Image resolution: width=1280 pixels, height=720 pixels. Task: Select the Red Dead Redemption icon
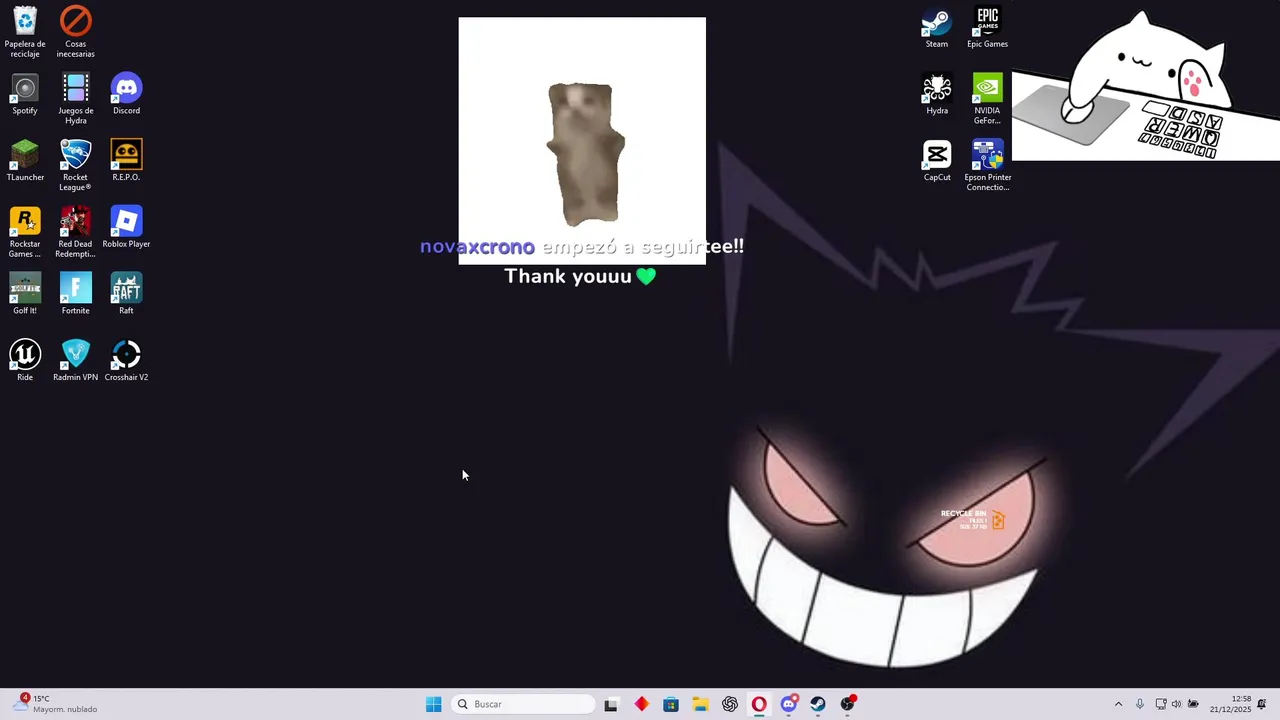point(76,233)
